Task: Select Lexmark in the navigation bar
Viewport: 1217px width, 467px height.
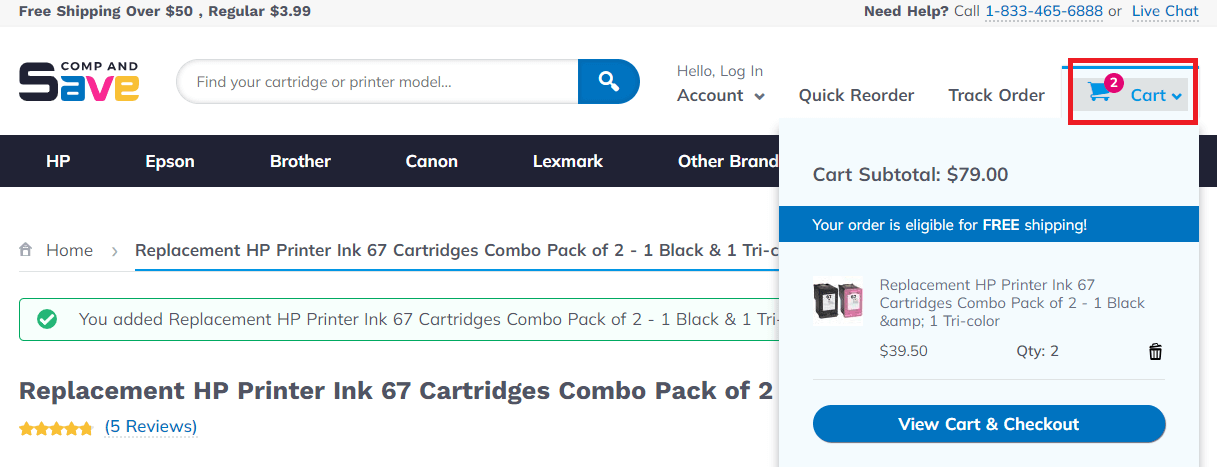Action: (568, 161)
